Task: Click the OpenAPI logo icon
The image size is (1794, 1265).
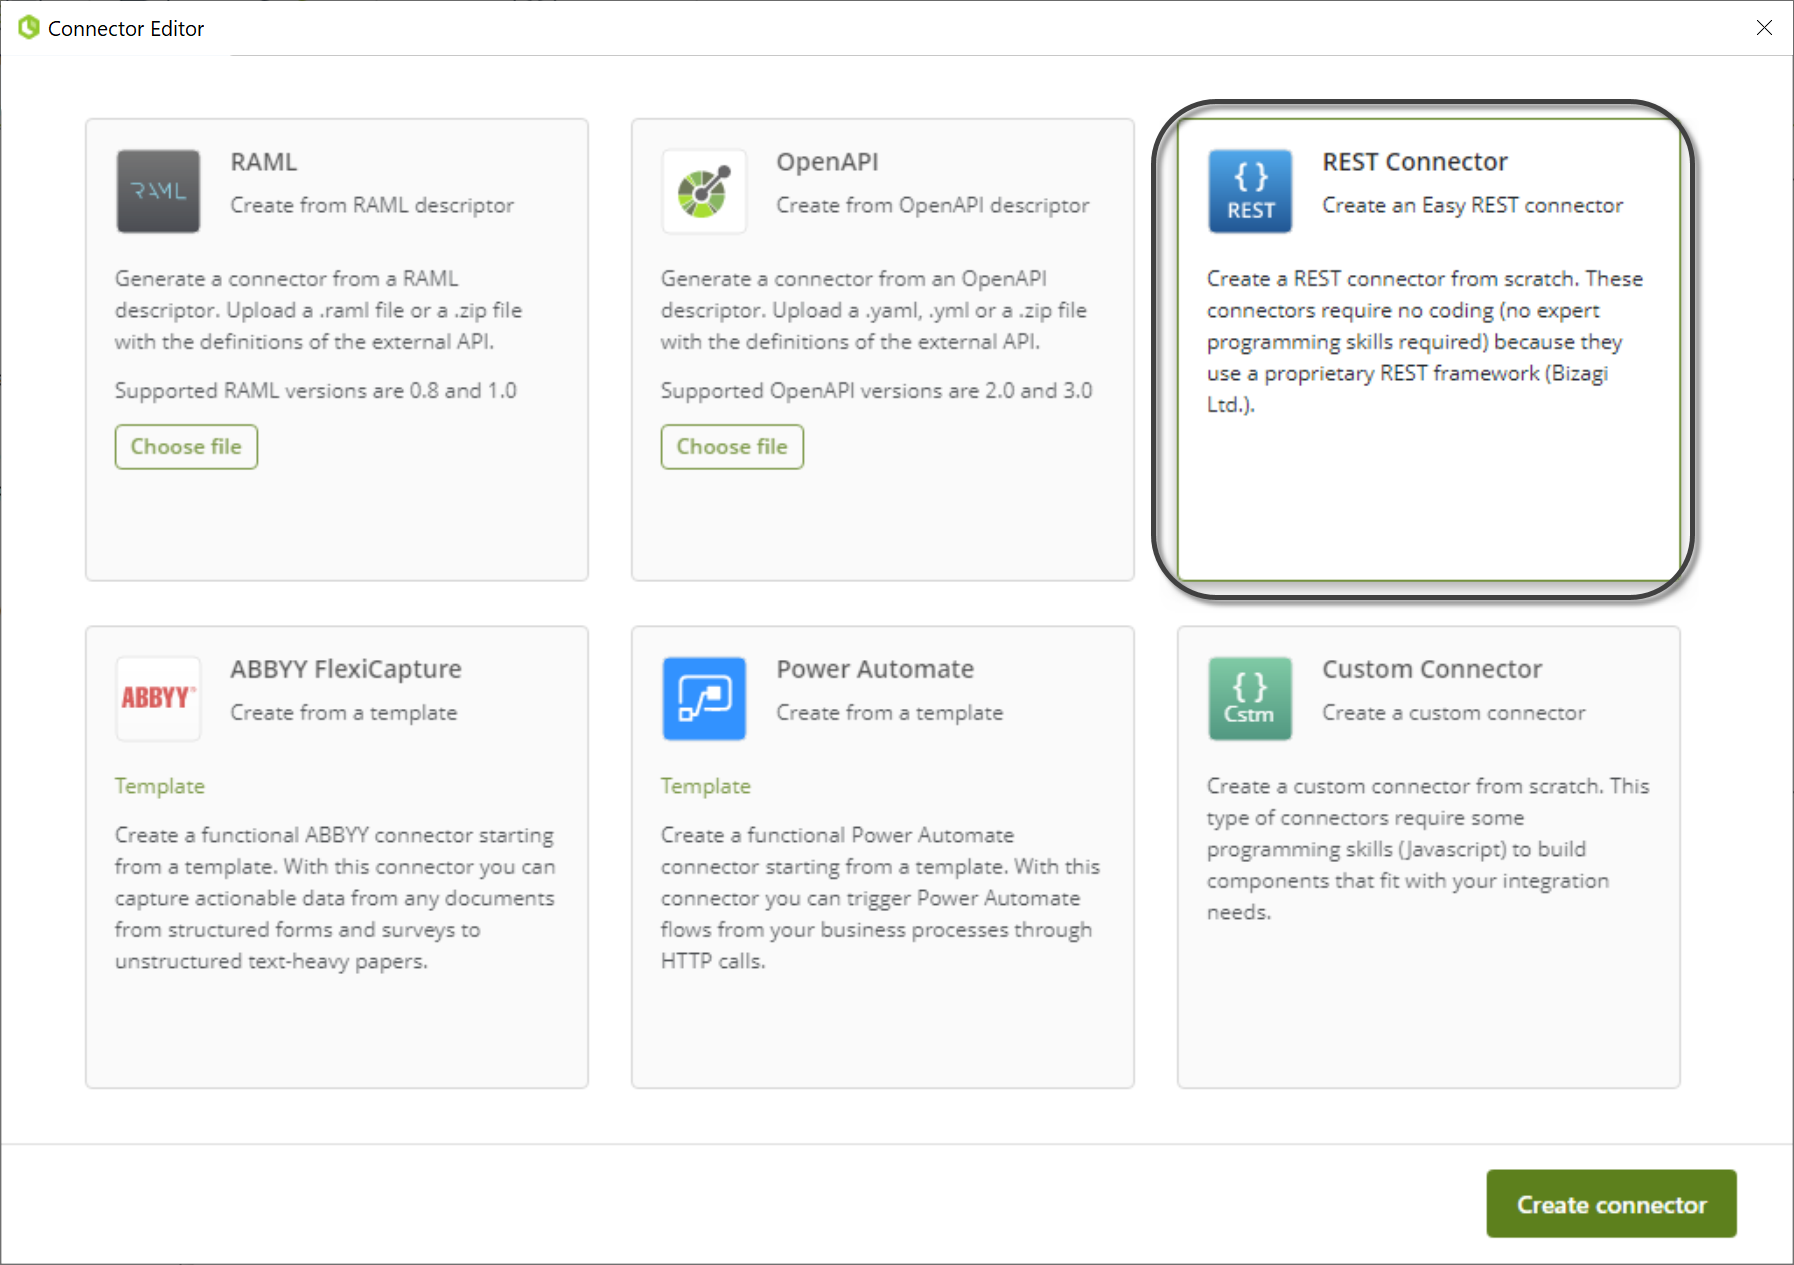Action: [x=704, y=191]
